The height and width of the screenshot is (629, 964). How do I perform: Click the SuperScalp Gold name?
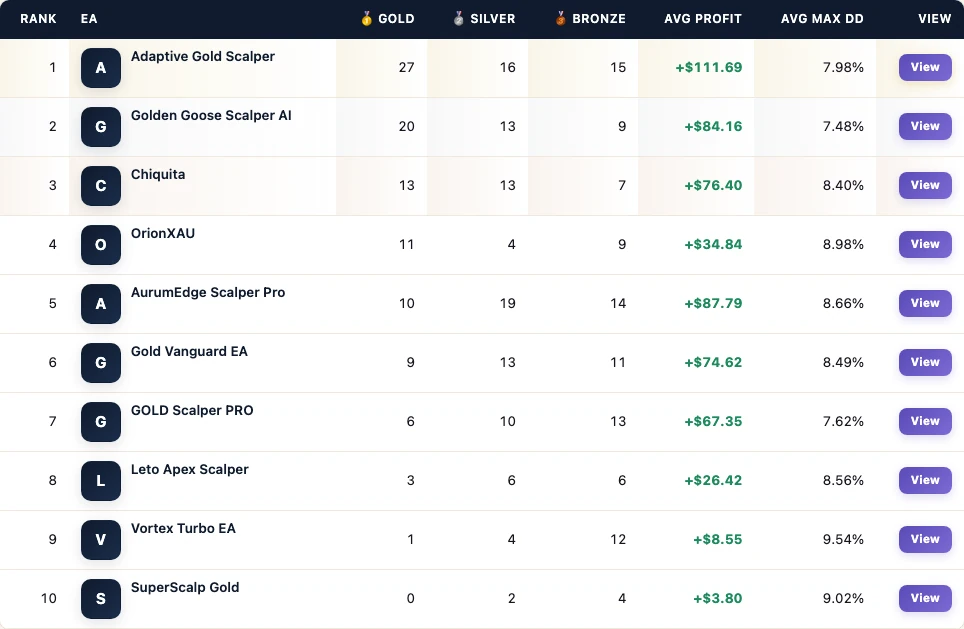coord(185,588)
